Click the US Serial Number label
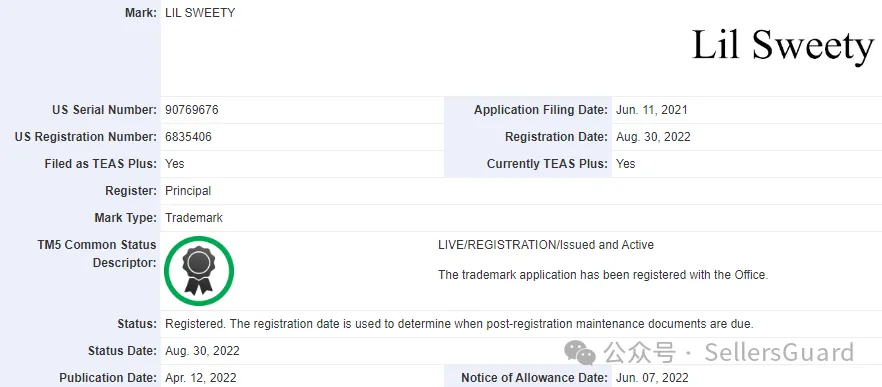This screenshot has width=882, height=387. 105,110
